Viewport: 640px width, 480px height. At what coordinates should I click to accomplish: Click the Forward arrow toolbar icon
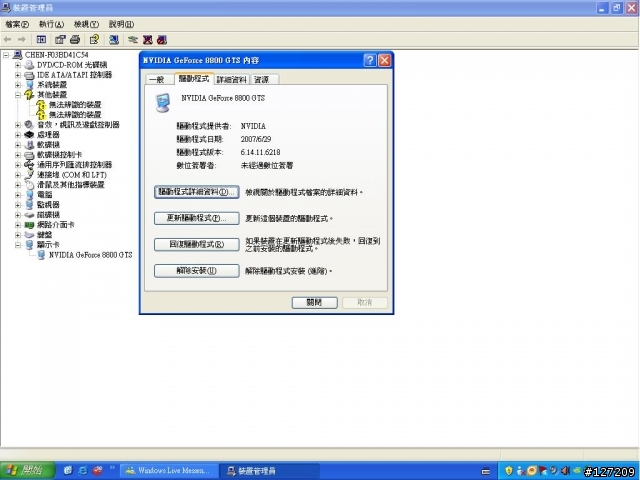tap(22, 40)
